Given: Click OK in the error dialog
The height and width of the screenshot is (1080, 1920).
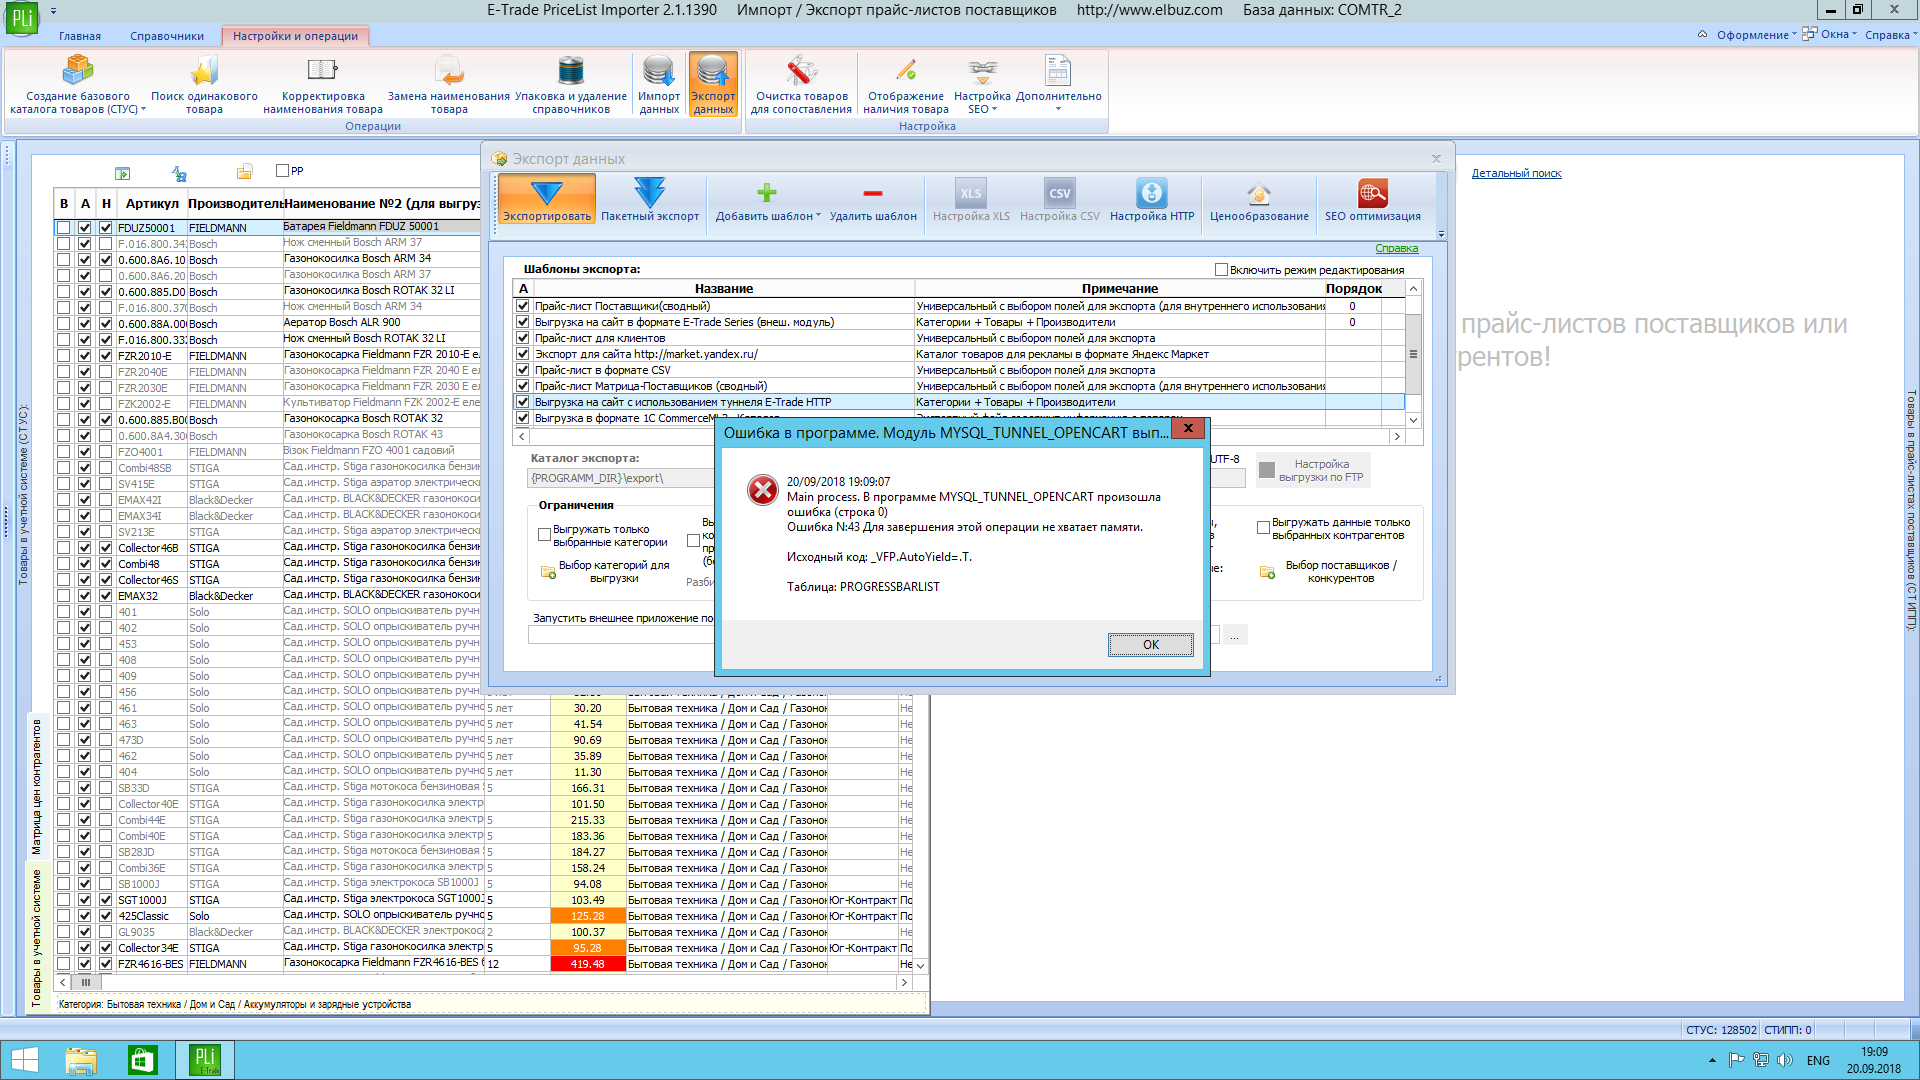Looking at the screenshot, I should click(x=1150, y=645).
